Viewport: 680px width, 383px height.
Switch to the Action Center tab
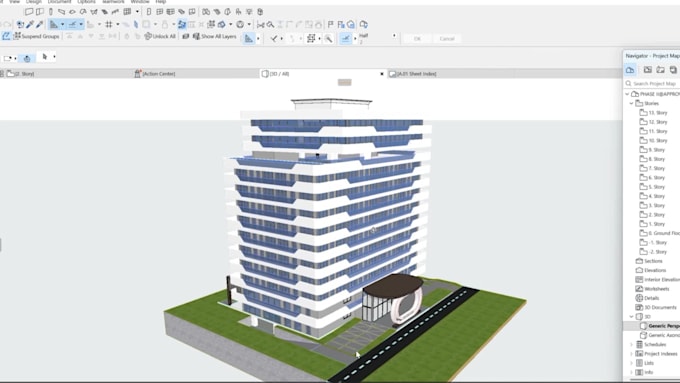155,74
